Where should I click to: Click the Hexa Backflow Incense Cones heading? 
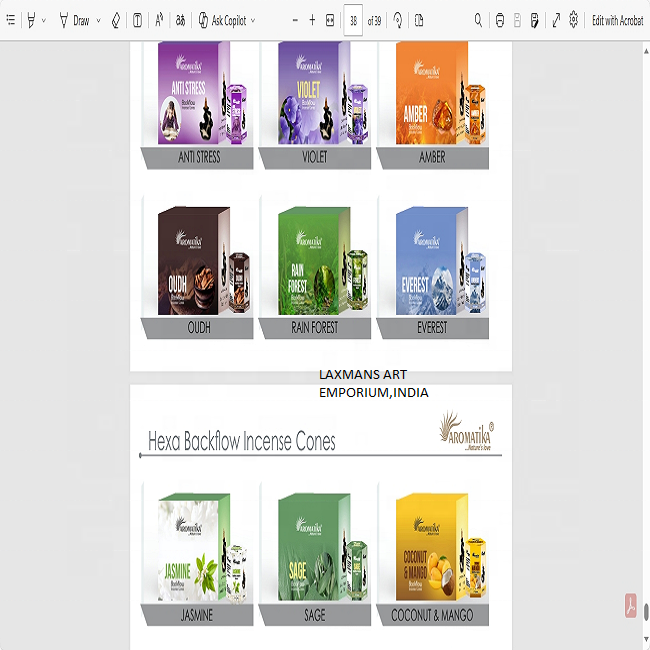coord(242,441)
